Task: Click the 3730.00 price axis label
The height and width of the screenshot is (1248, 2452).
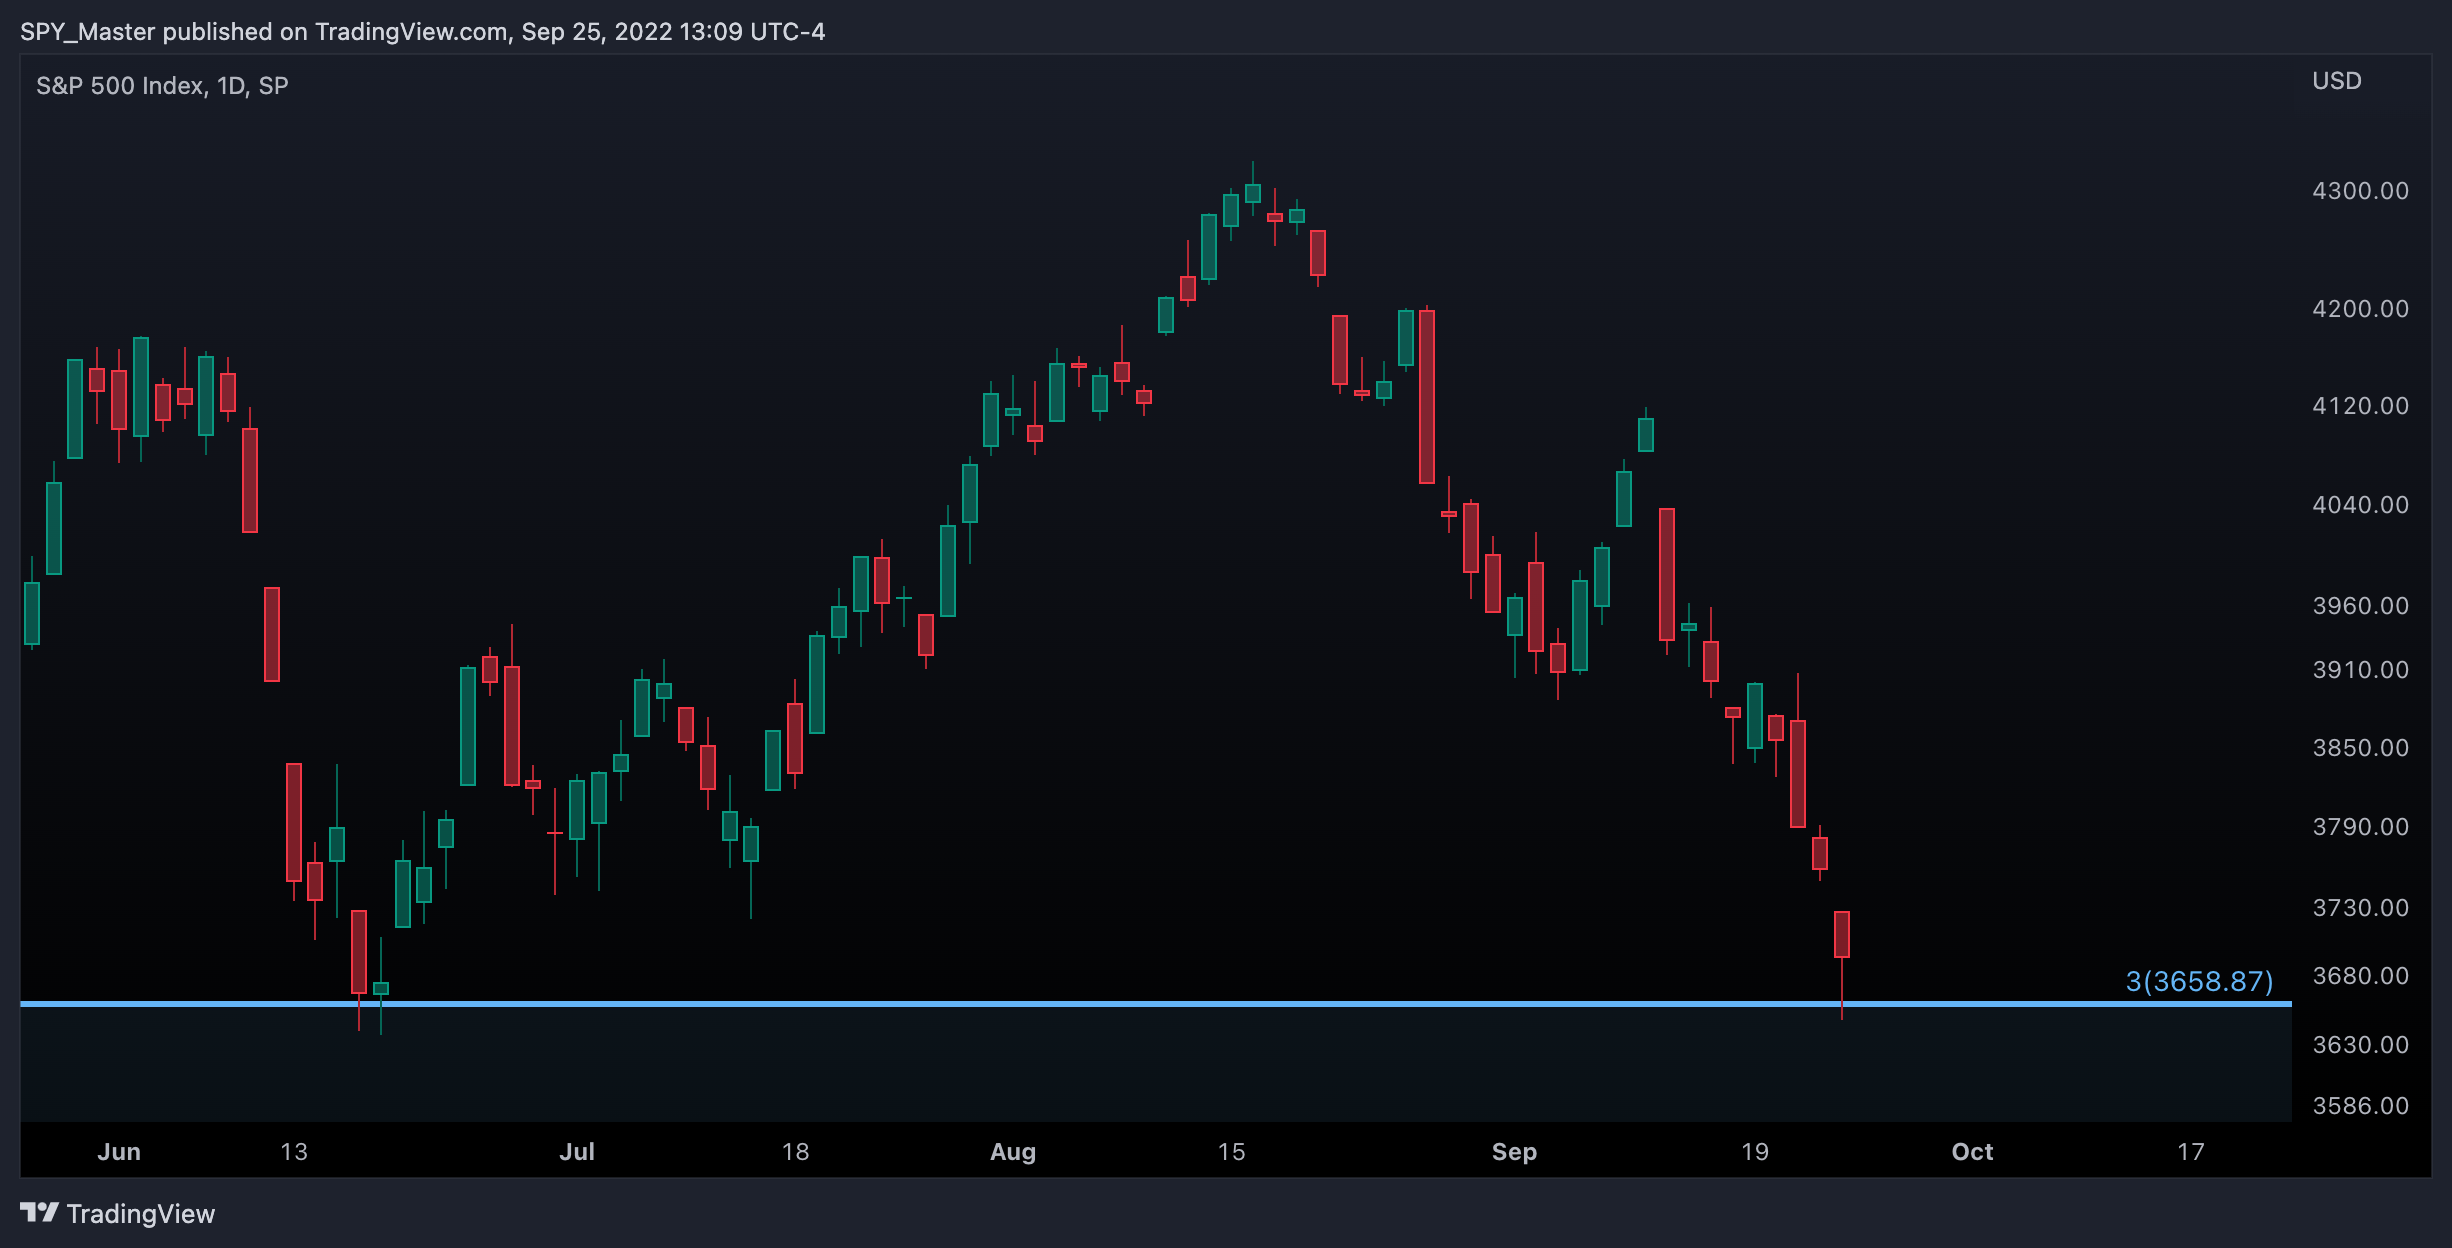Action: point(2360,908)
